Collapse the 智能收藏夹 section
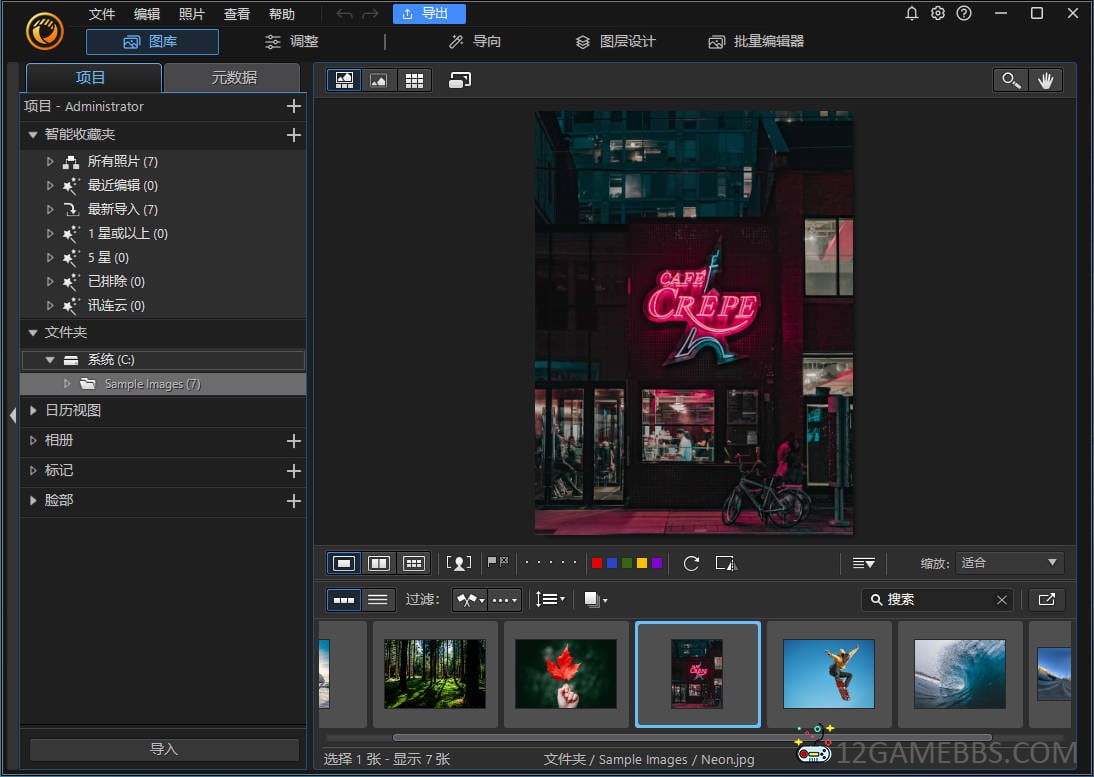 (x=33, y=135)
